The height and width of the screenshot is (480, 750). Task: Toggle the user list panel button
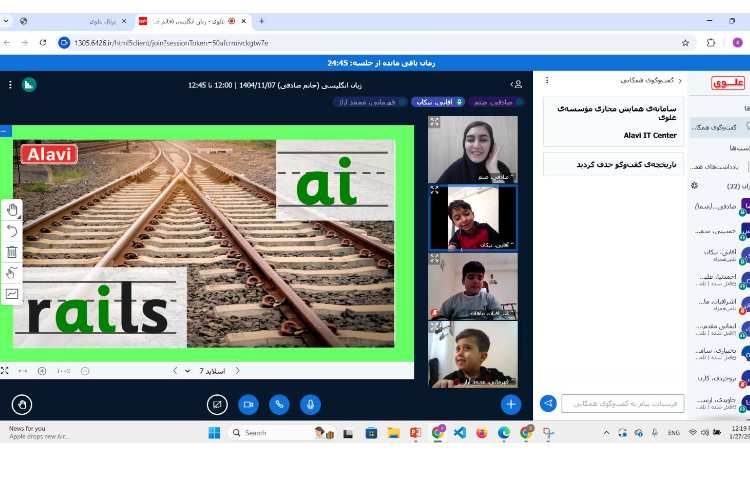[x=516, y=85]
